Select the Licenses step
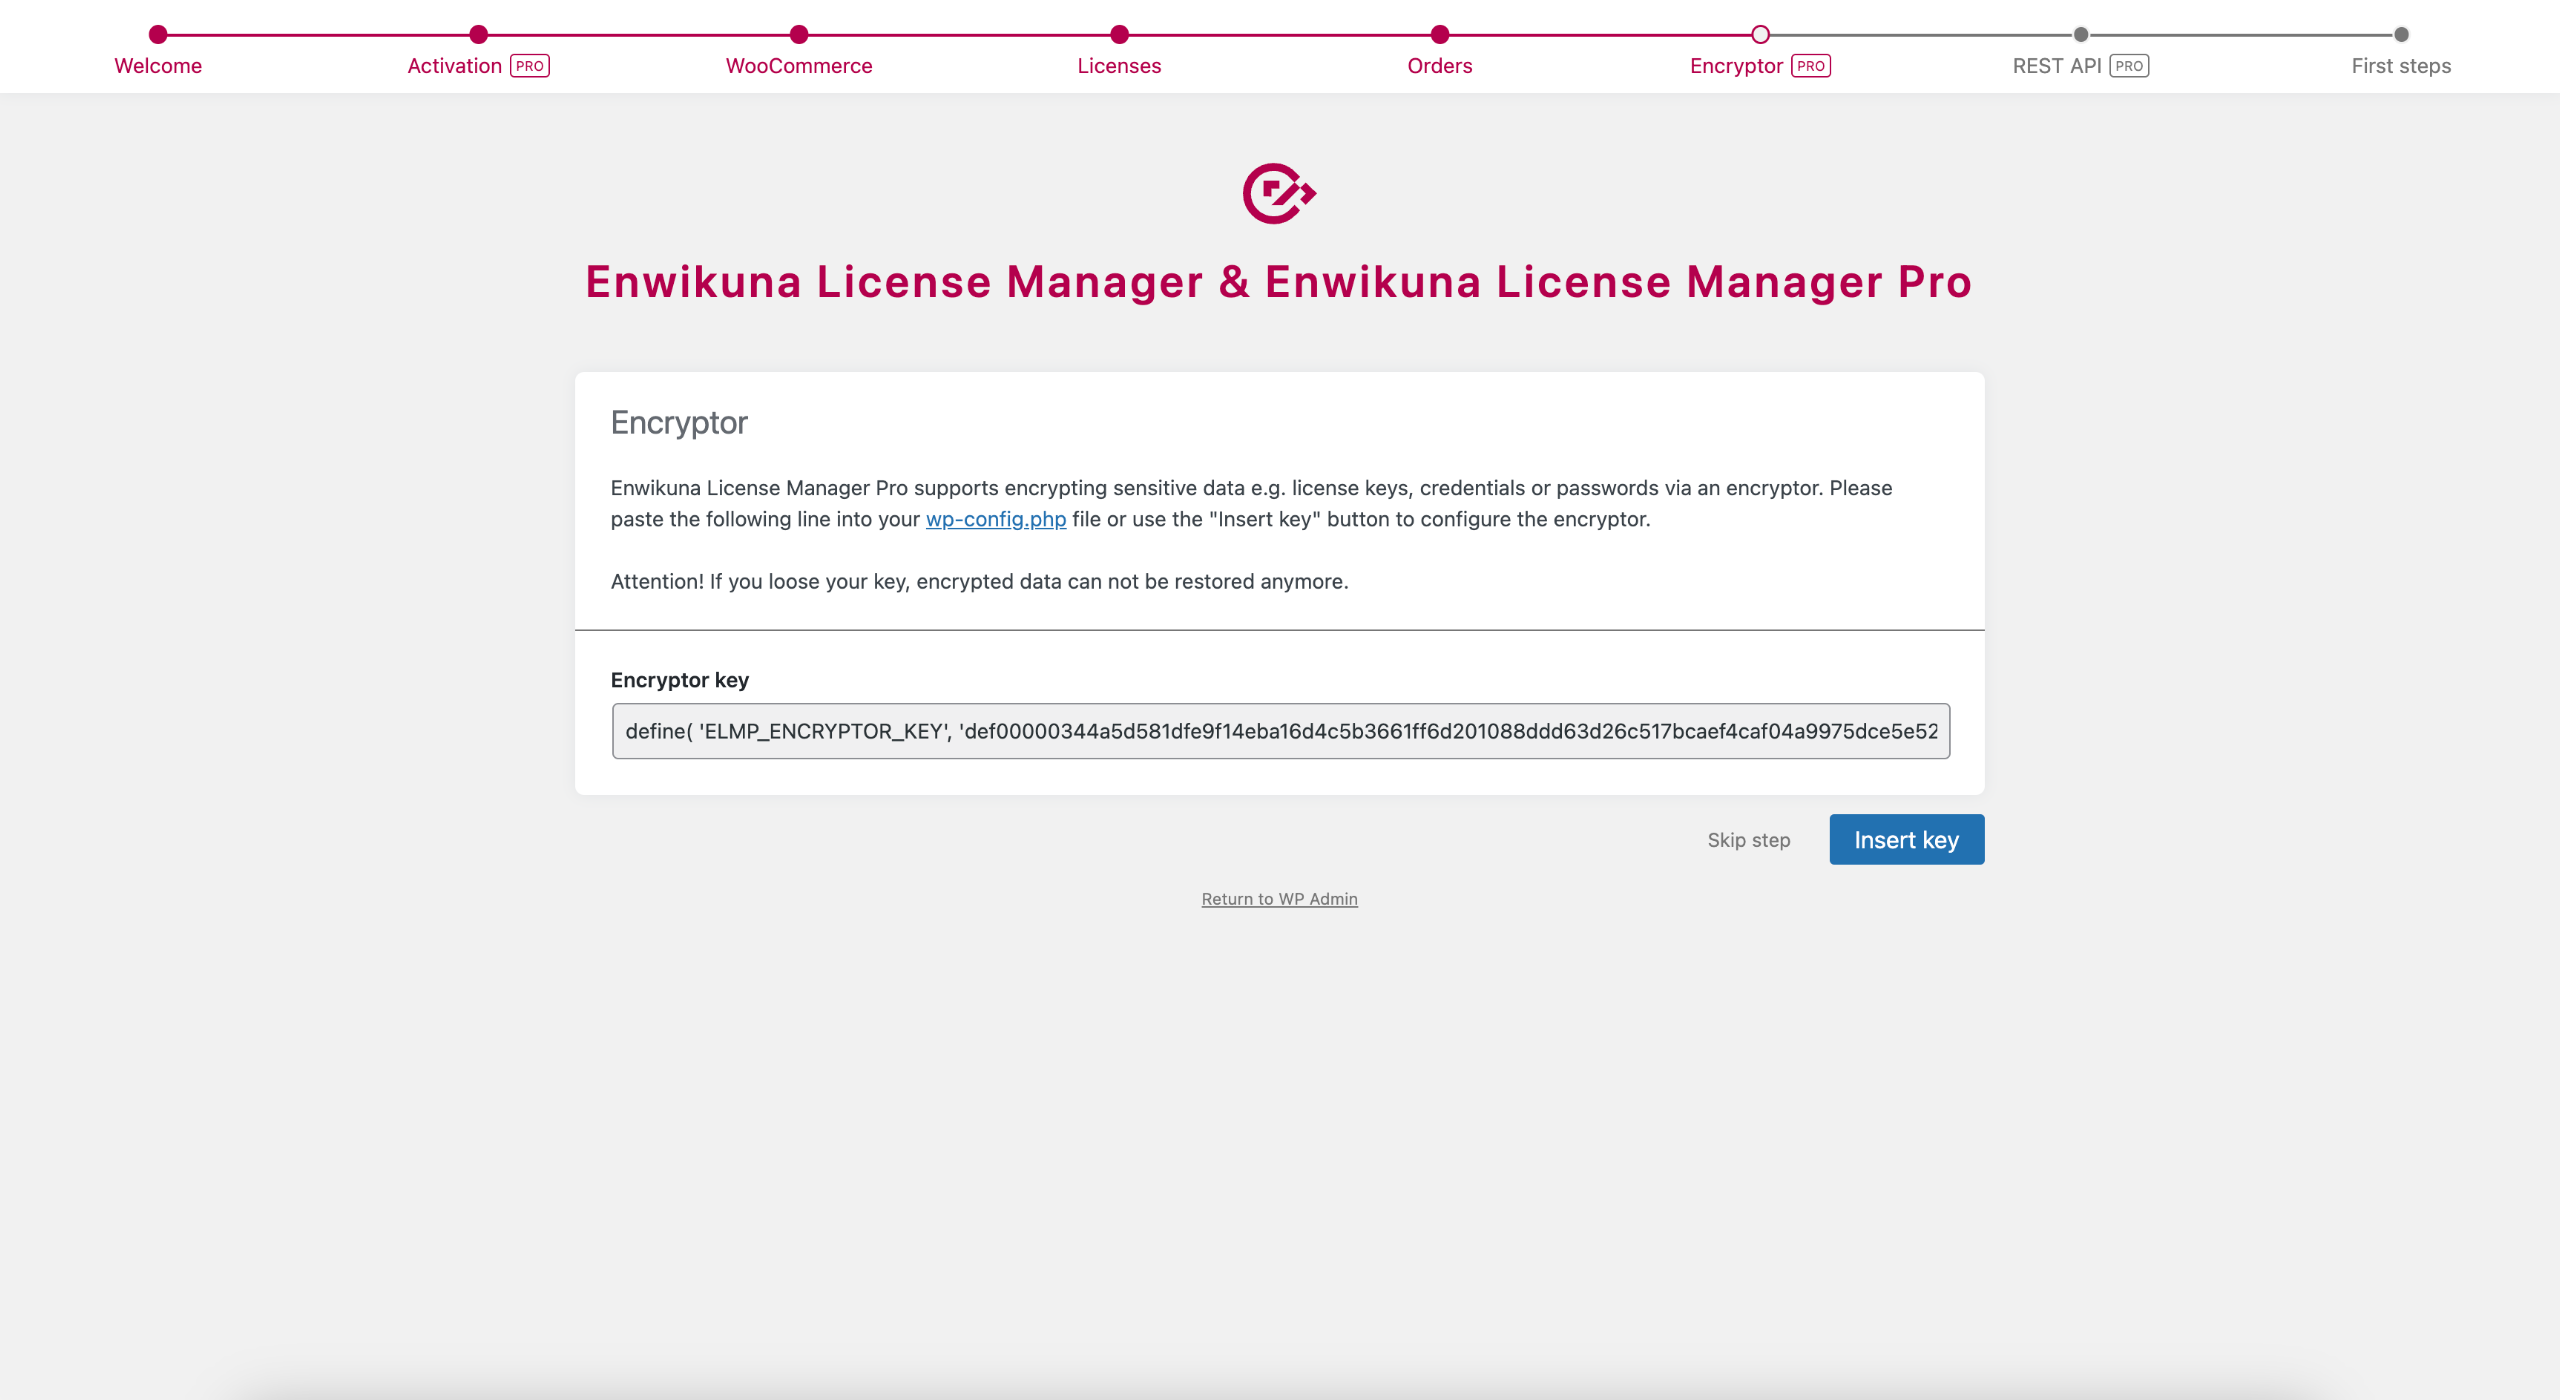2560x1400 pixels. pos(1119,66)
